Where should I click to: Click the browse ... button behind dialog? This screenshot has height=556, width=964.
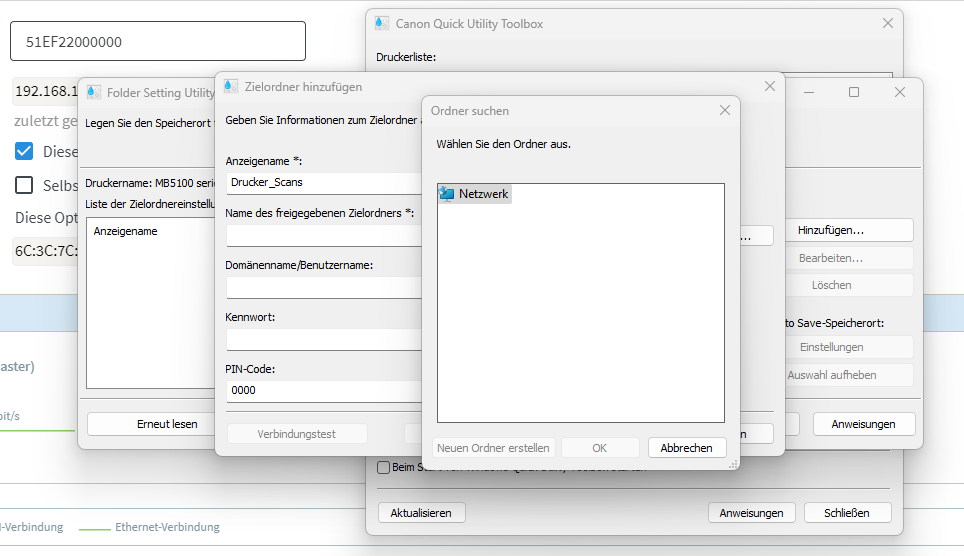756,236
